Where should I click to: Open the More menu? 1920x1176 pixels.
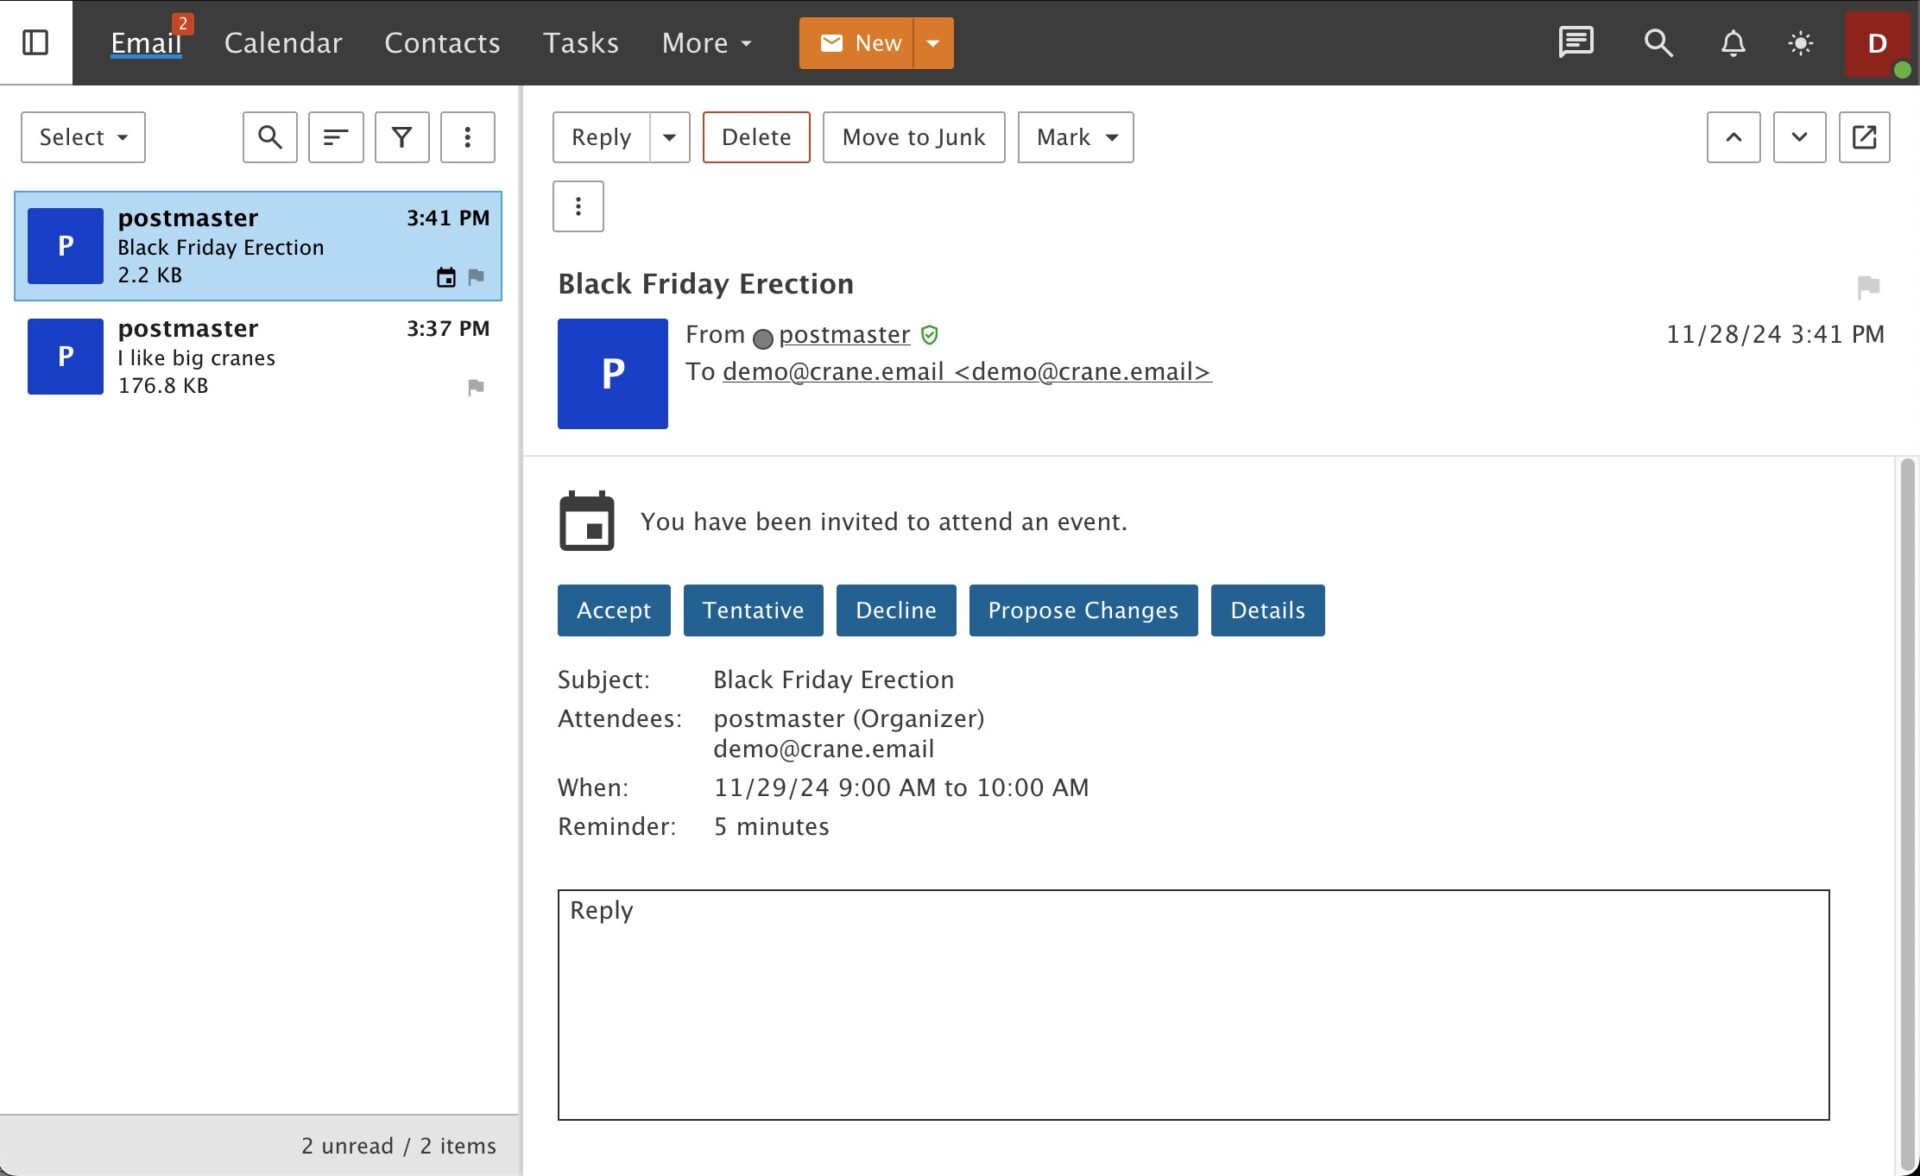[706, 43]
